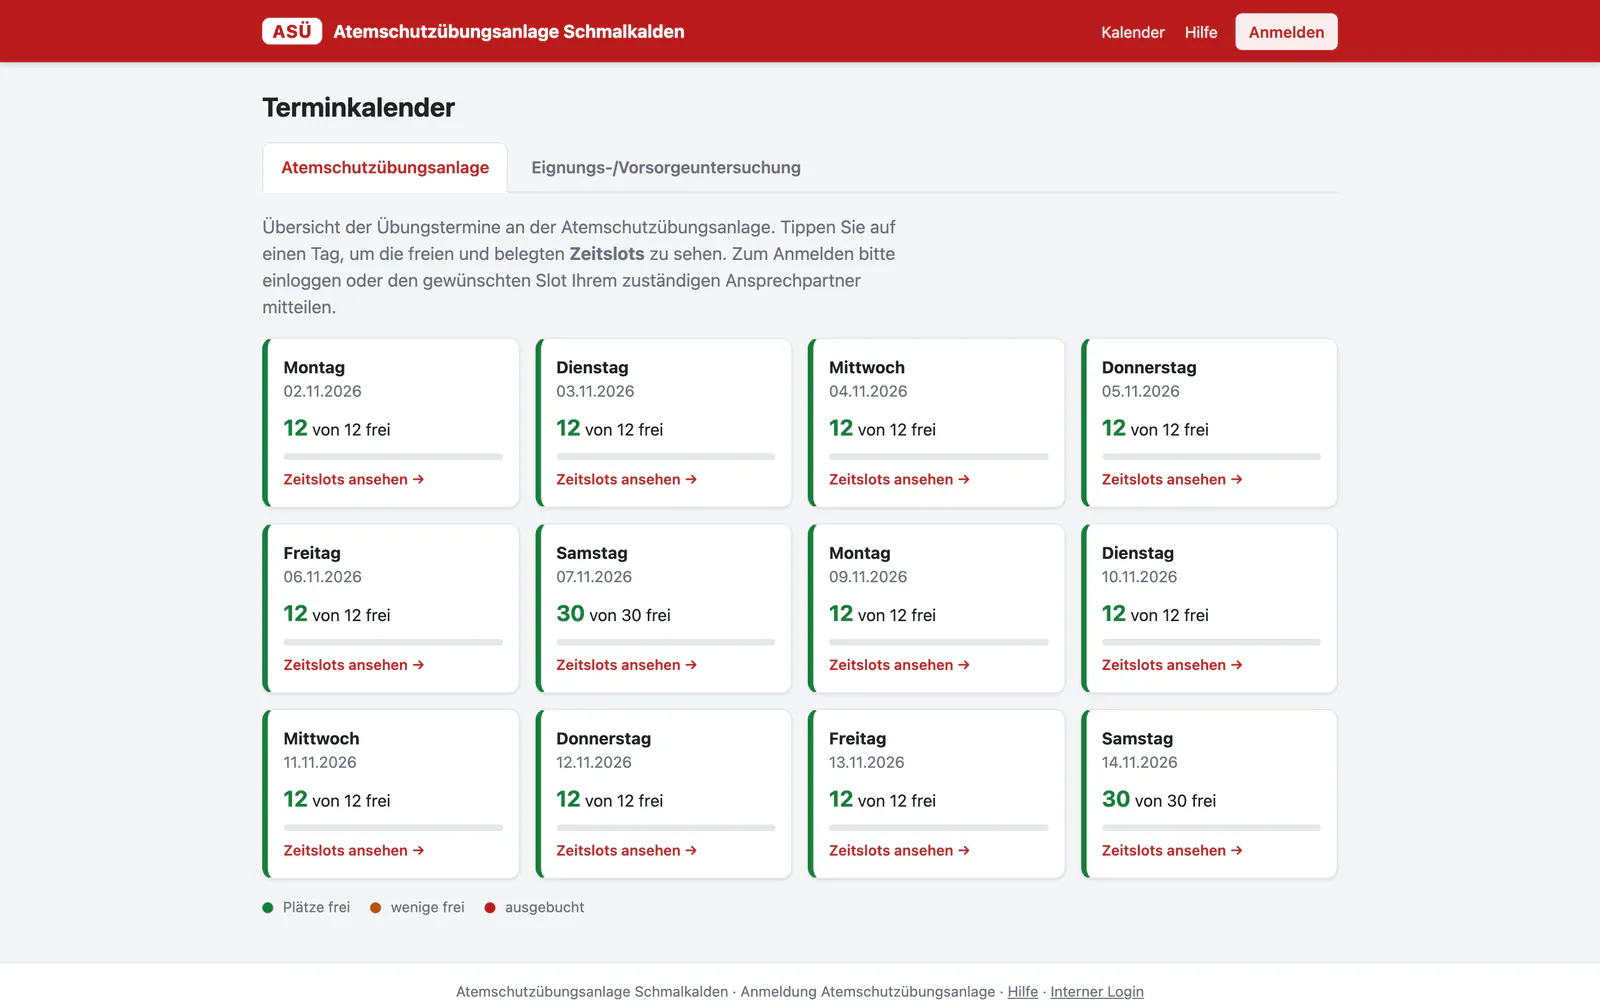The height and width of the screenshot is (1000, 1600).
Task: Click the Montag 02.11.2026 heading
Action: [314, 368]
